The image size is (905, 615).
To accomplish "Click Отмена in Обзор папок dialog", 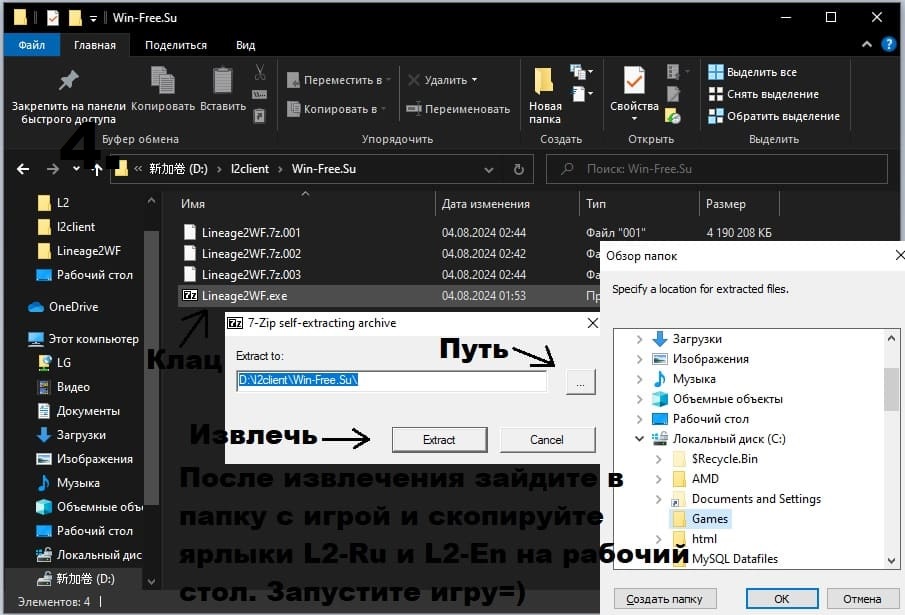I will point(862,599).
